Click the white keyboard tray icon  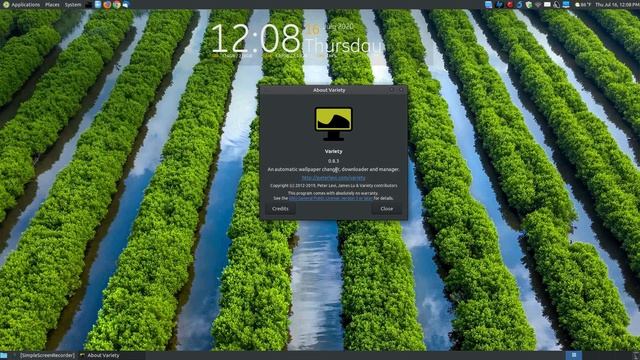547,4
